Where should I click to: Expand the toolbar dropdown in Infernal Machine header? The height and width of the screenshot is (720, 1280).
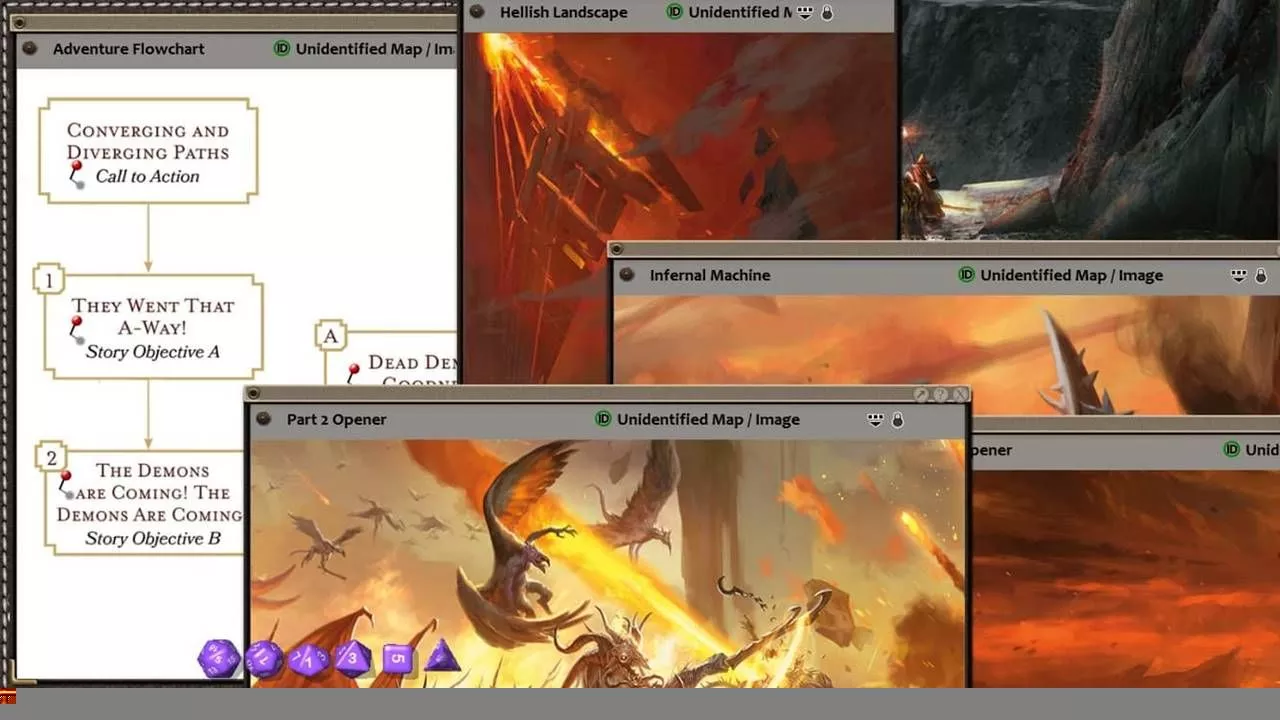(1238, 275)
